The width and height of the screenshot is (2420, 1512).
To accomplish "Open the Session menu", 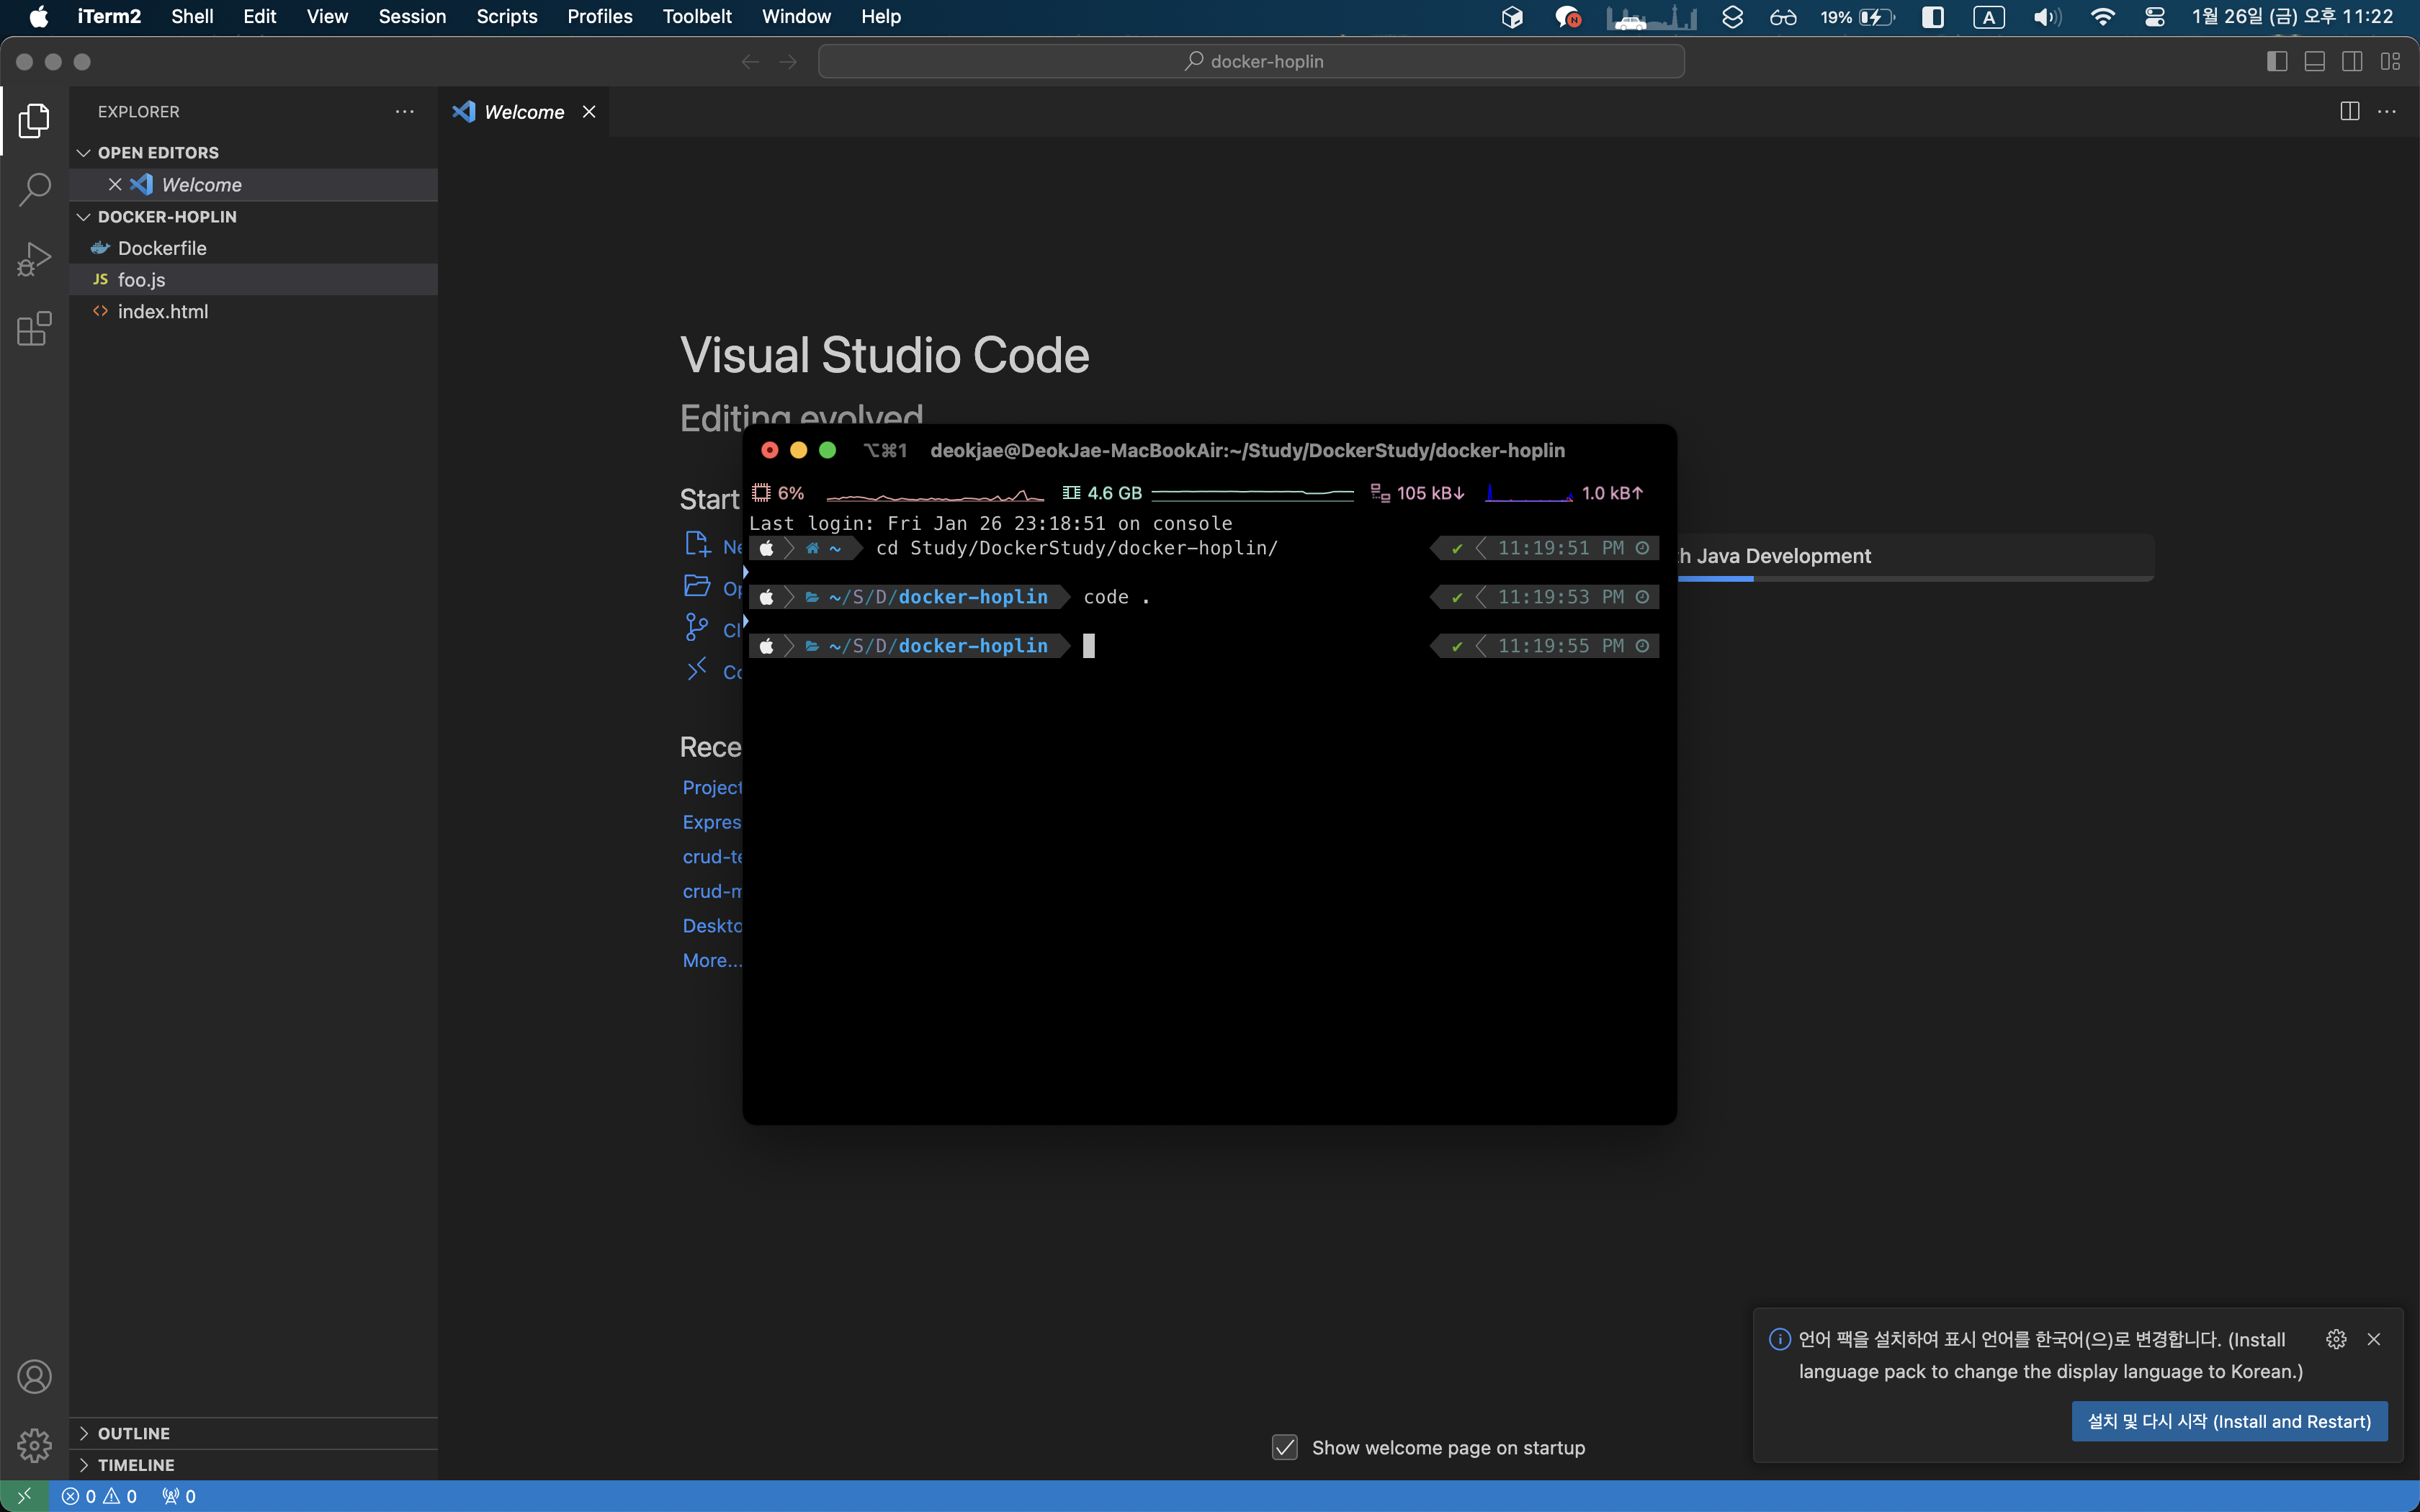I will (x=411, y=16).
